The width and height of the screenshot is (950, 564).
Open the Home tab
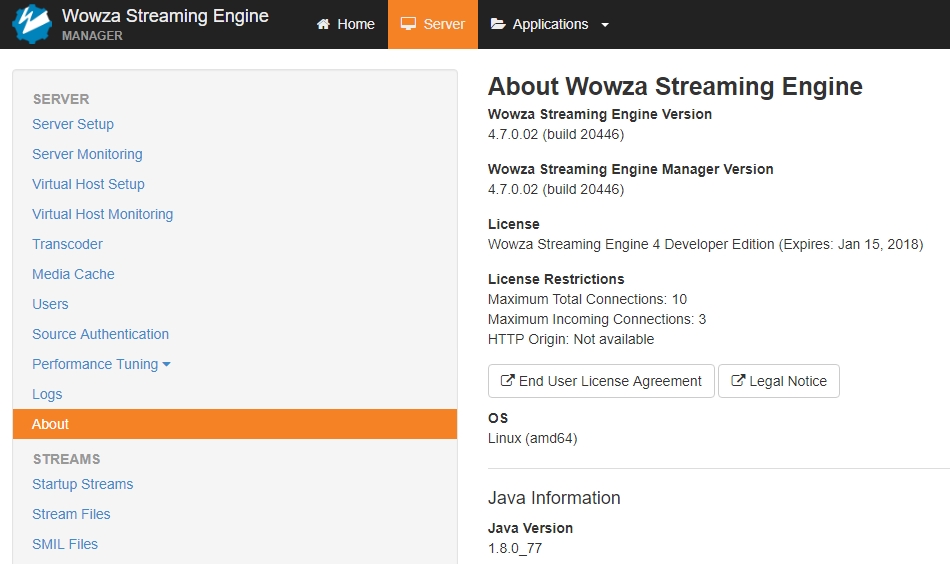point(346,24)
